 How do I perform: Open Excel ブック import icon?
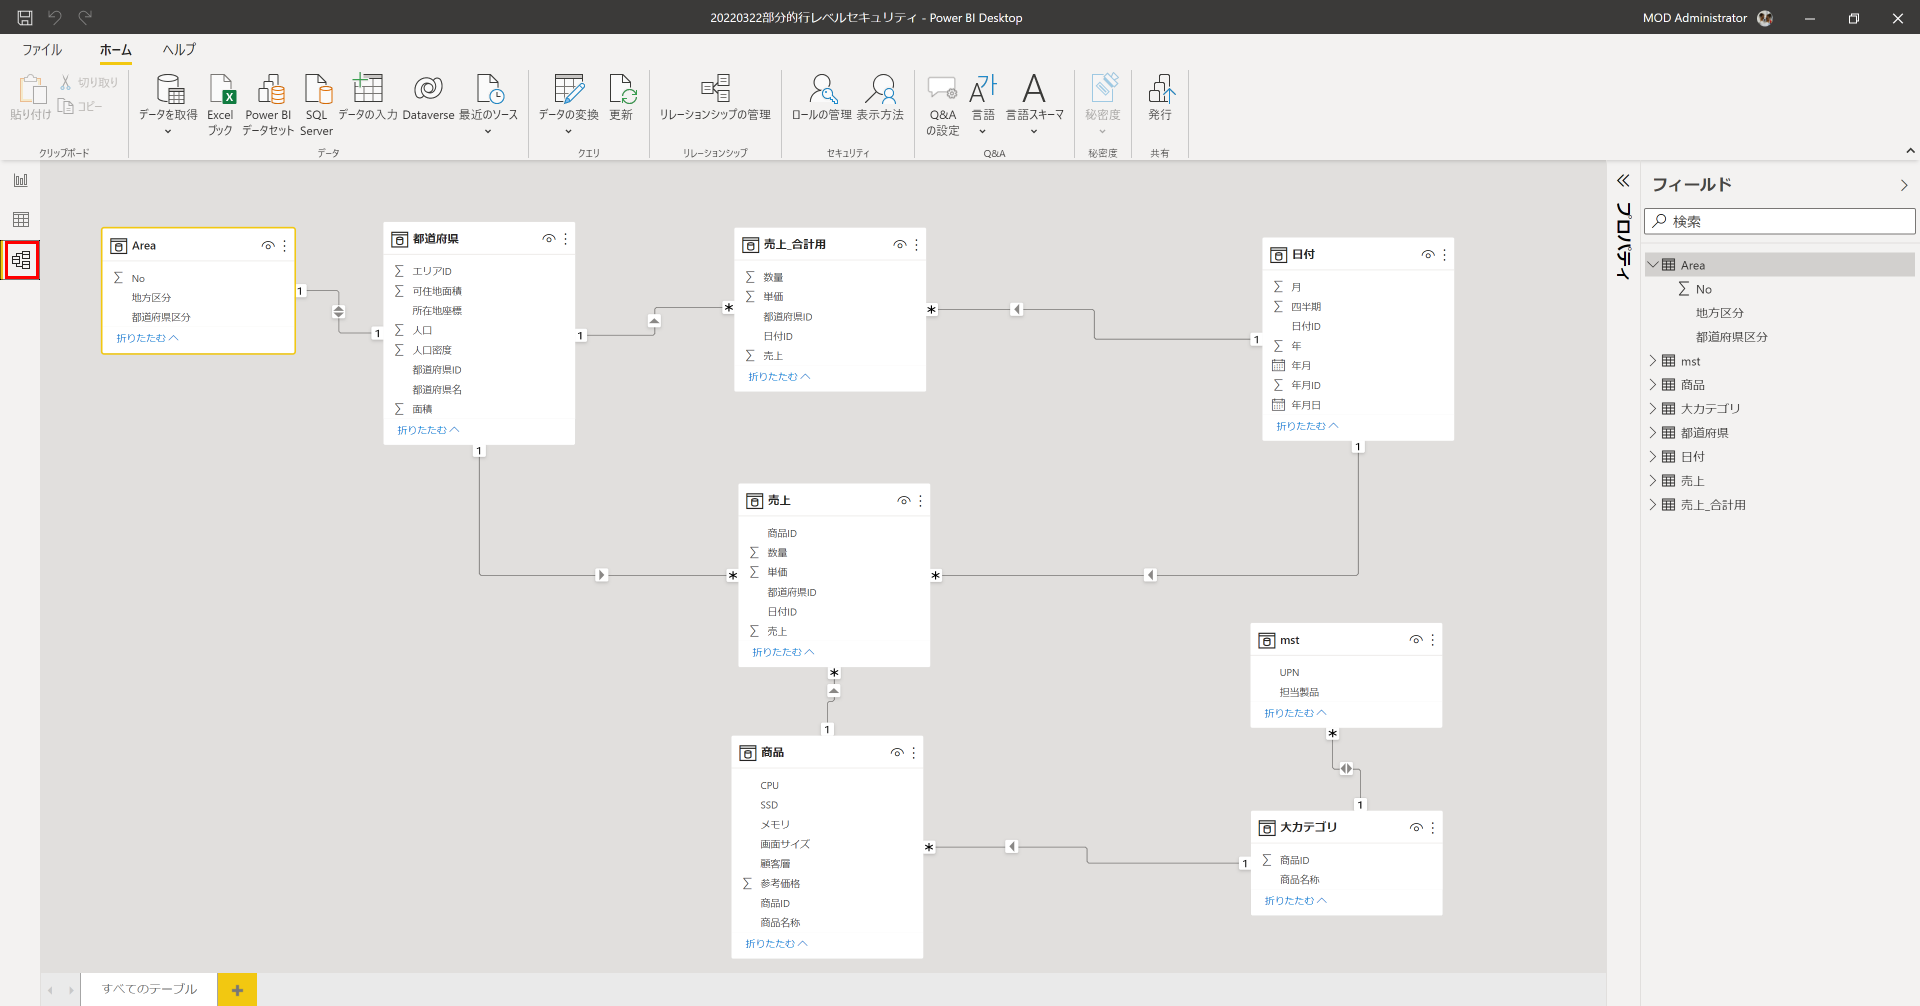click(x=221, y=92)
